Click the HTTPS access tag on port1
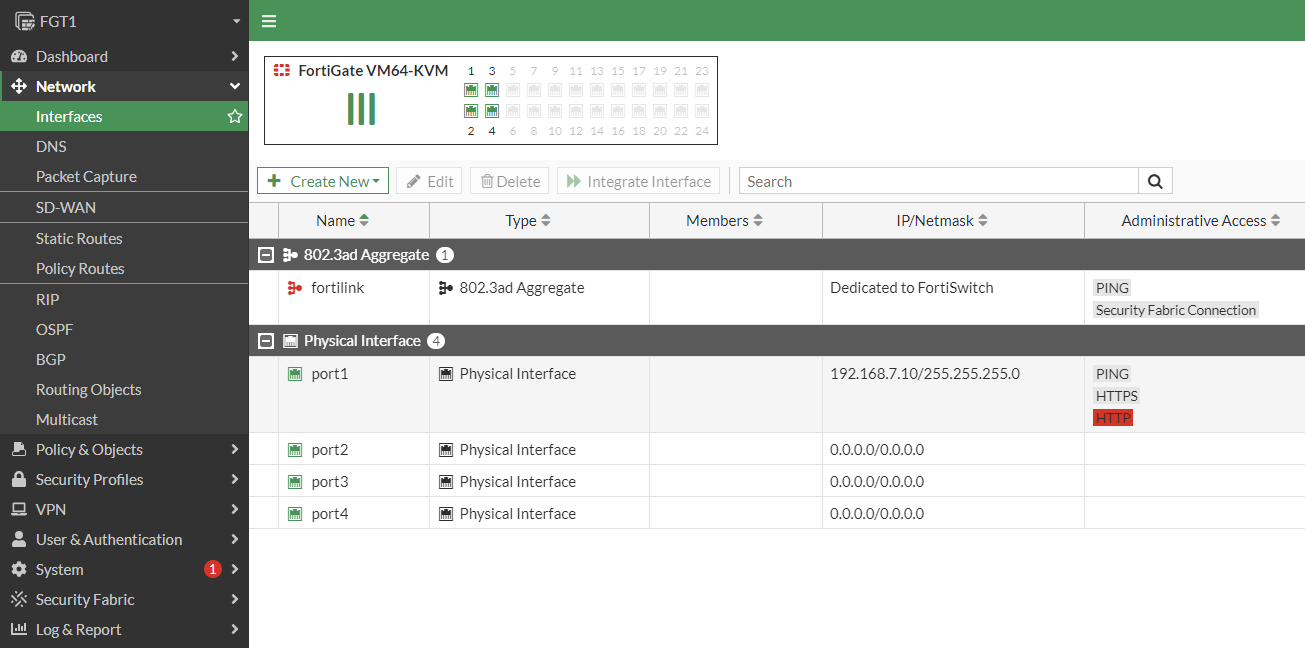 click(x=1117, y=395)
